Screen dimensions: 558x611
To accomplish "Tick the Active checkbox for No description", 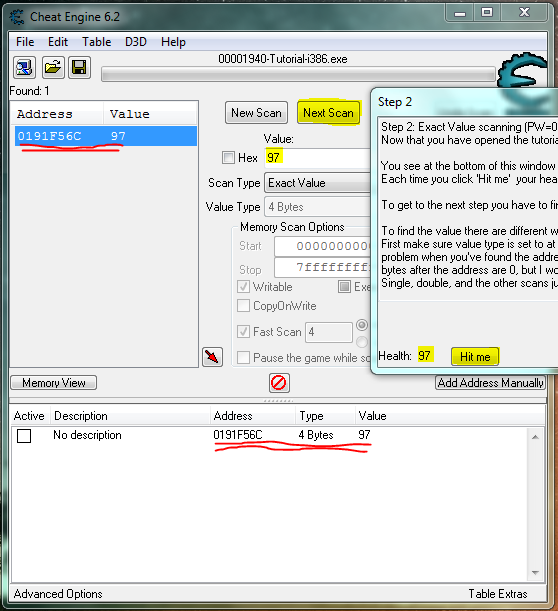I will click(24, 436).
